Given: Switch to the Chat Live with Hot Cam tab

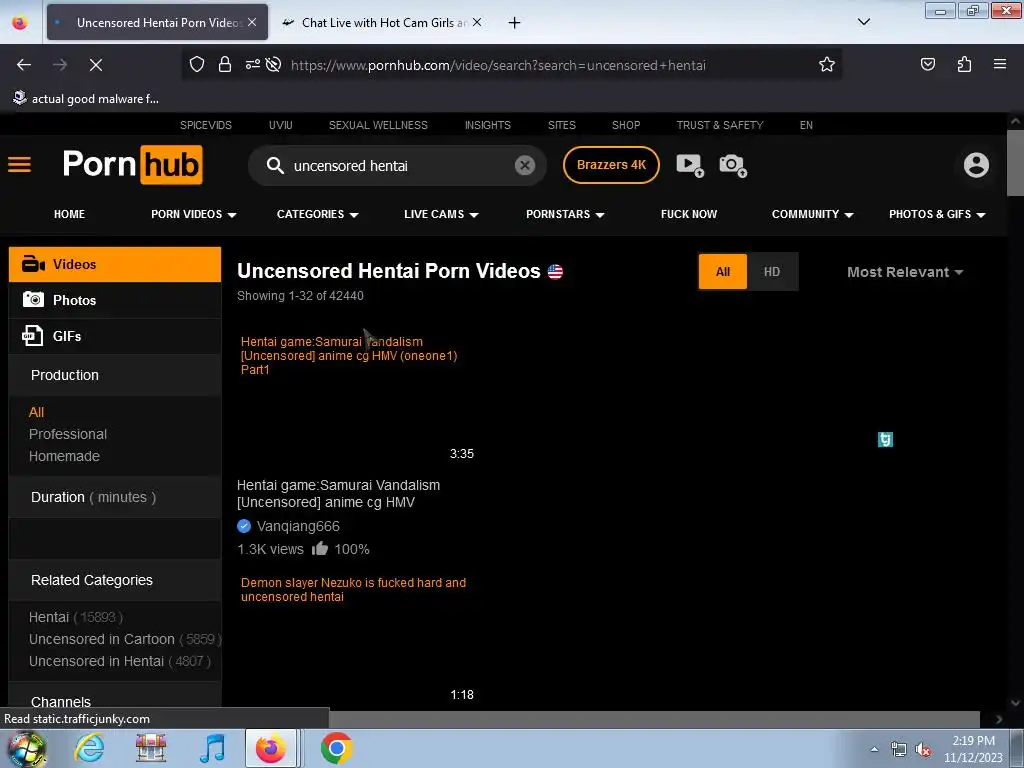Looking at the screenshot, I should 382,23.
